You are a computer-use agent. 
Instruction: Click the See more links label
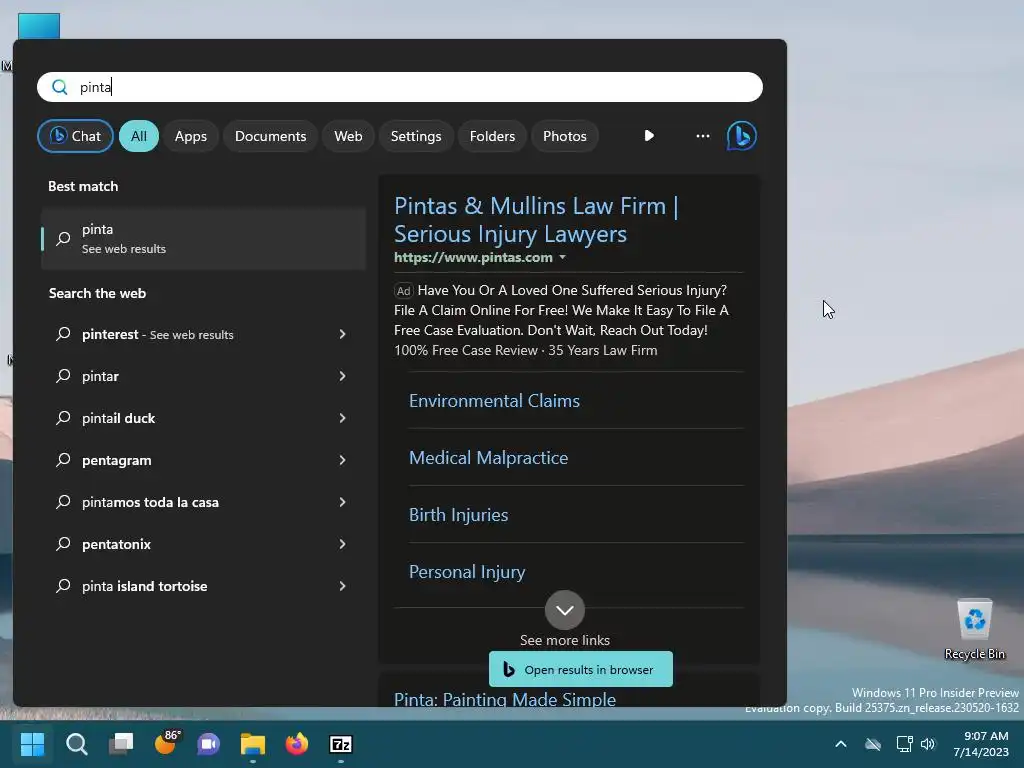point(565,640)
